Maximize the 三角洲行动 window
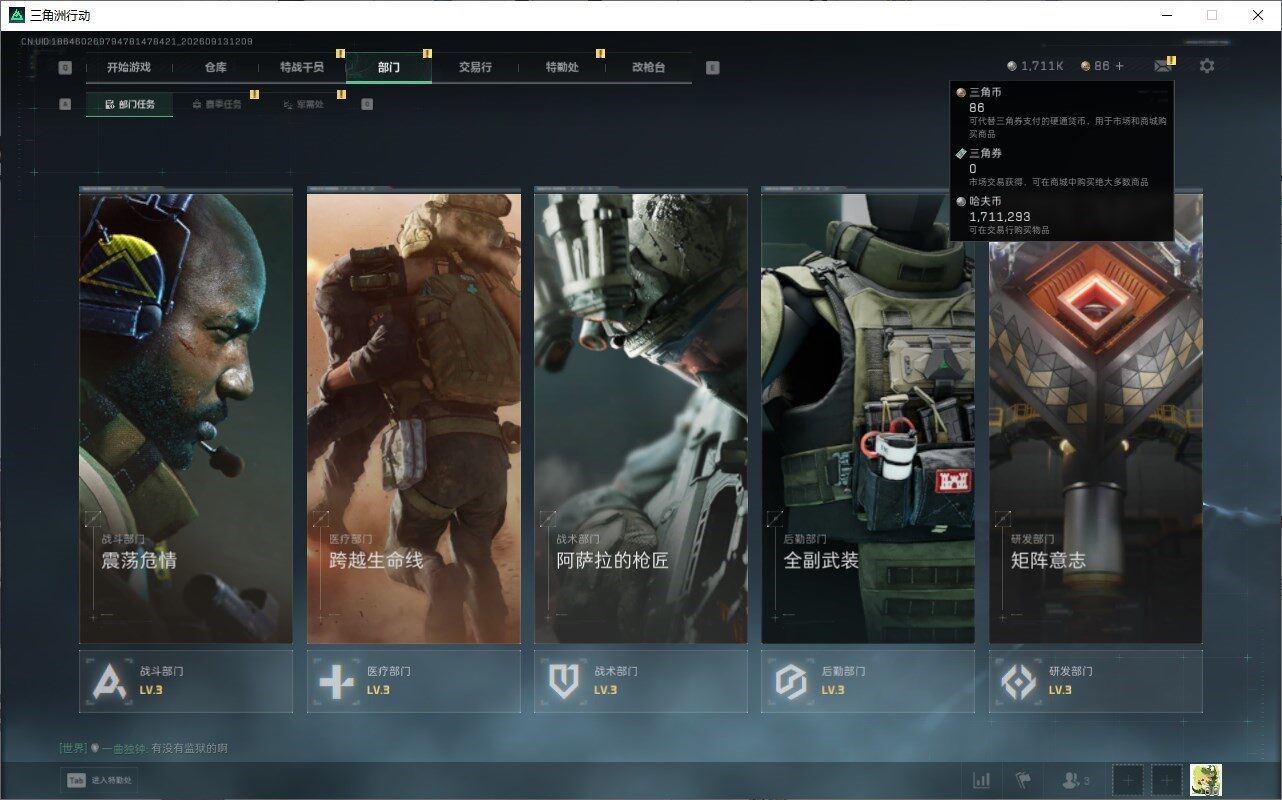1282x800 pixels. [1212, 15]
